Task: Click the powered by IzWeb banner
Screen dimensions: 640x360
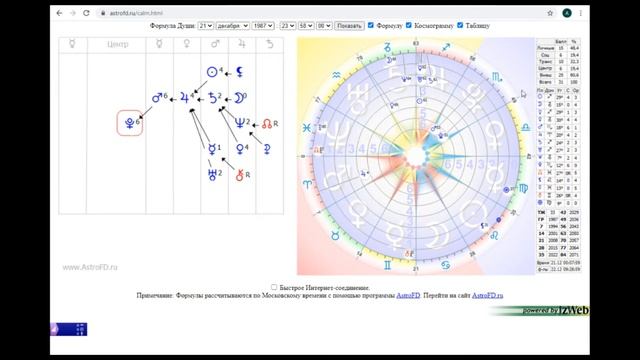Action: tap(540, 311)
